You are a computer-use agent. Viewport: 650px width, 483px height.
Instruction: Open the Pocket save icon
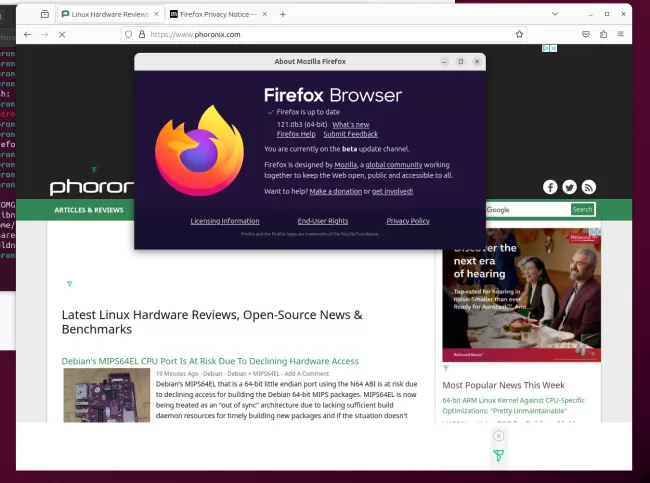586,34
